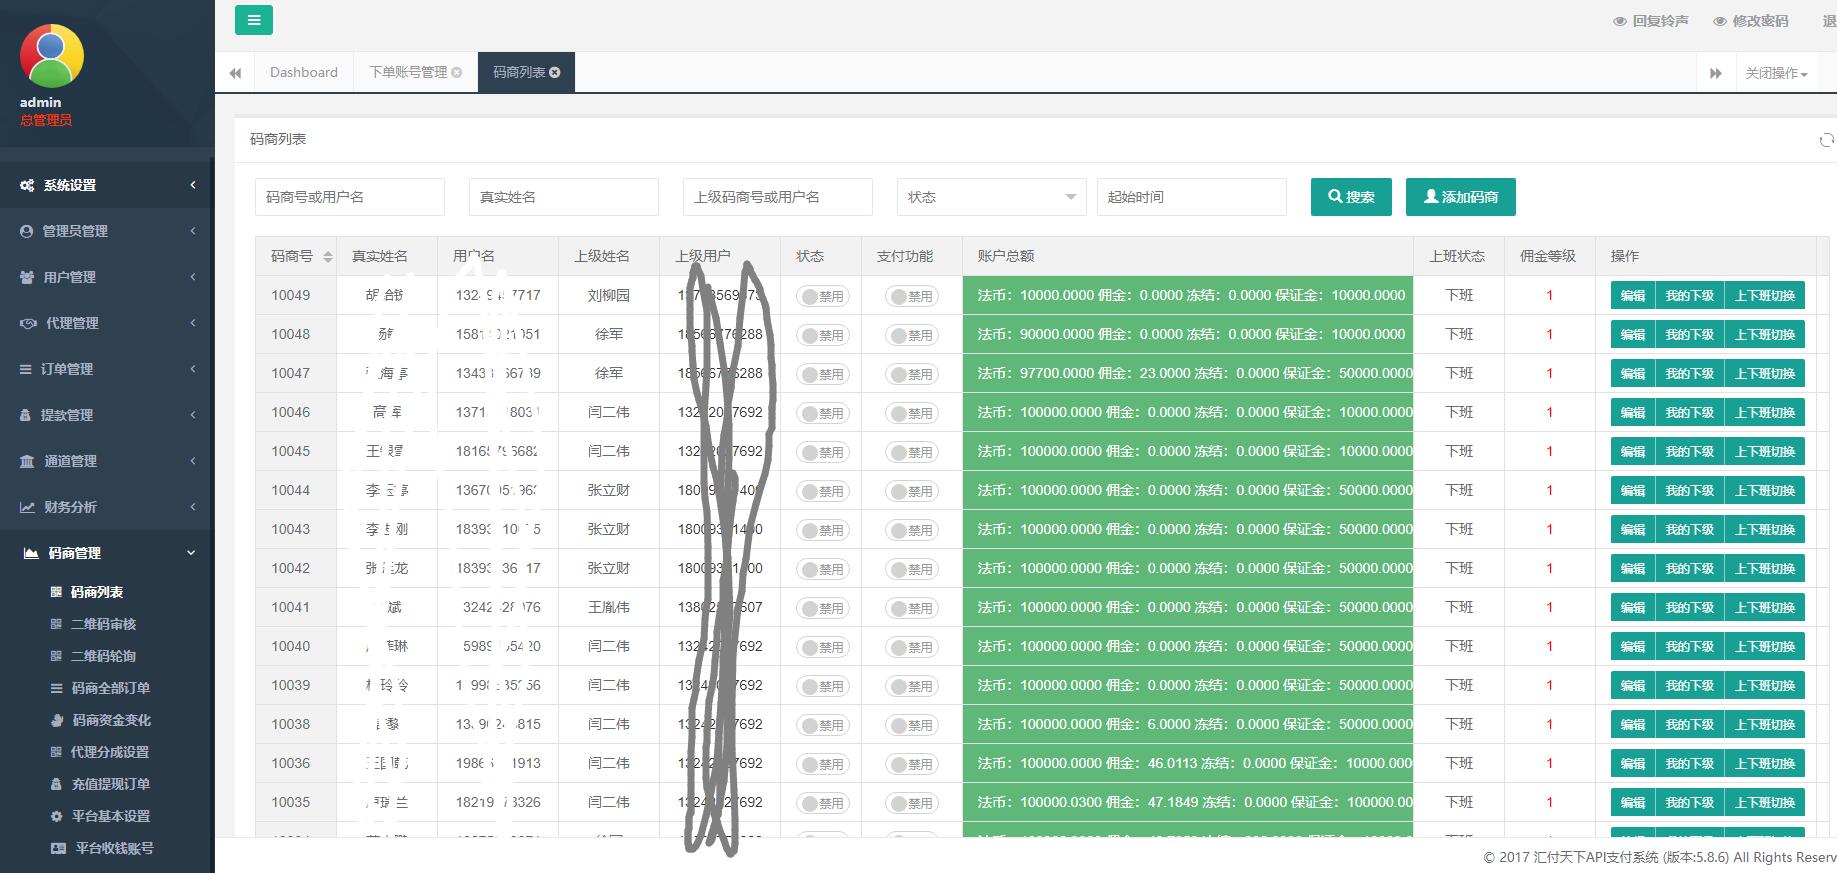Viewport: 1837px width, 873px height.
Task: Expand the 系统设置 sidebar menu
Action: coord(107,185)
